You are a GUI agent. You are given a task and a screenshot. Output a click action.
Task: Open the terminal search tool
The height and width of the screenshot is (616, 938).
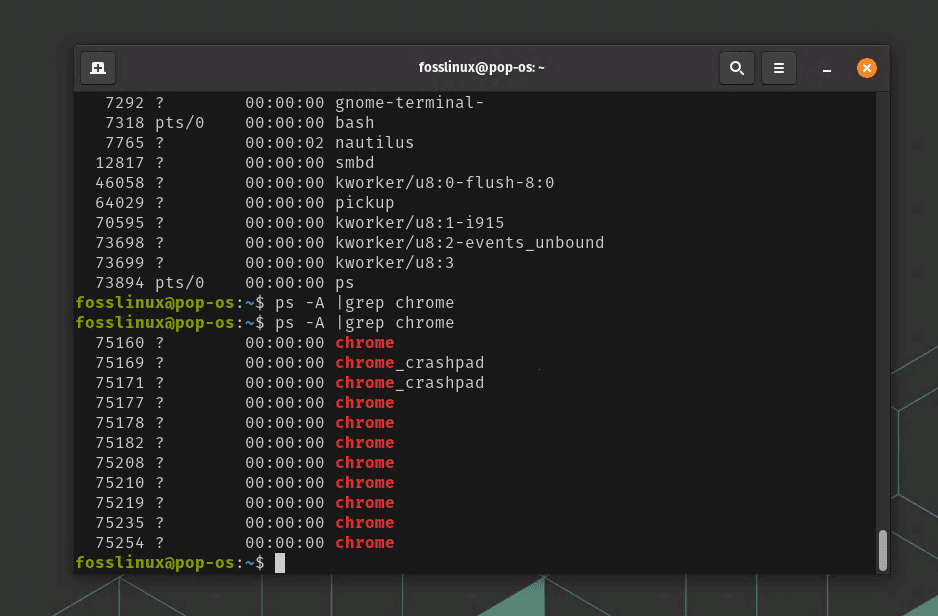click(x=737, y=68)
